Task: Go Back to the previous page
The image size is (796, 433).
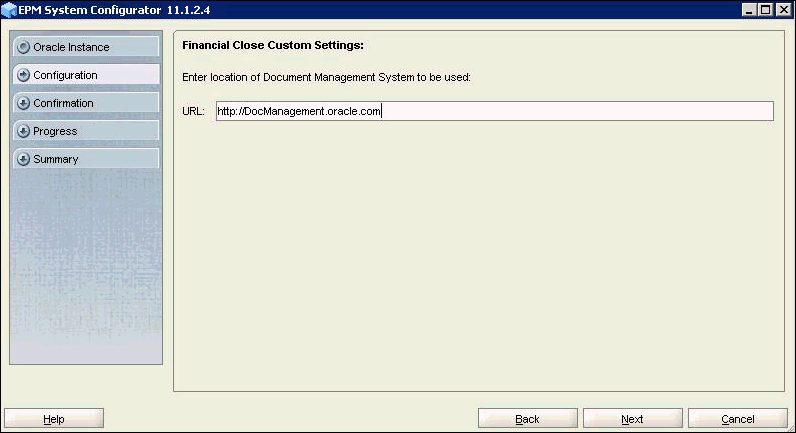Action: tap(527, 419)
